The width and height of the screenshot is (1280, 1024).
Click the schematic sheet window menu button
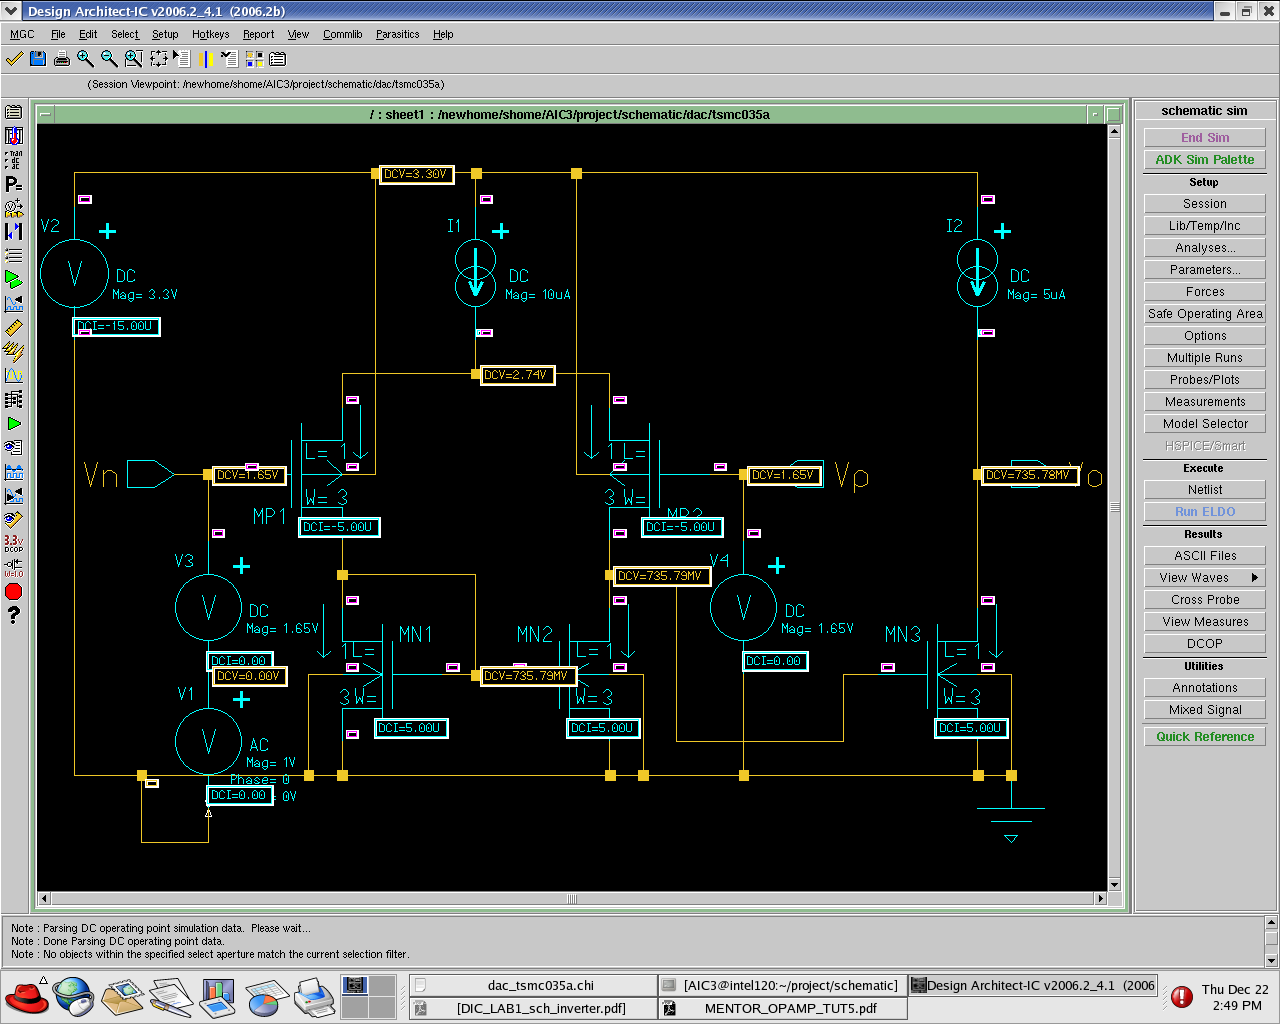click(45, 114)
